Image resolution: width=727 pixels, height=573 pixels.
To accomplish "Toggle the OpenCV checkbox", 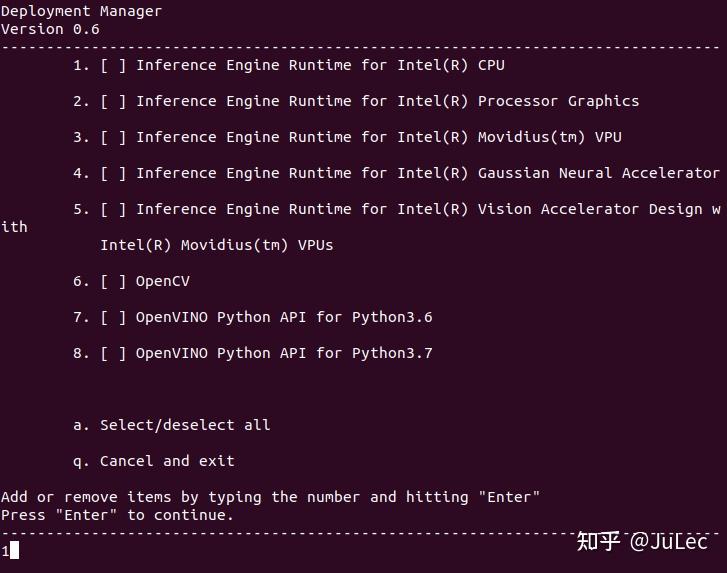I will (x=113, y=281).
